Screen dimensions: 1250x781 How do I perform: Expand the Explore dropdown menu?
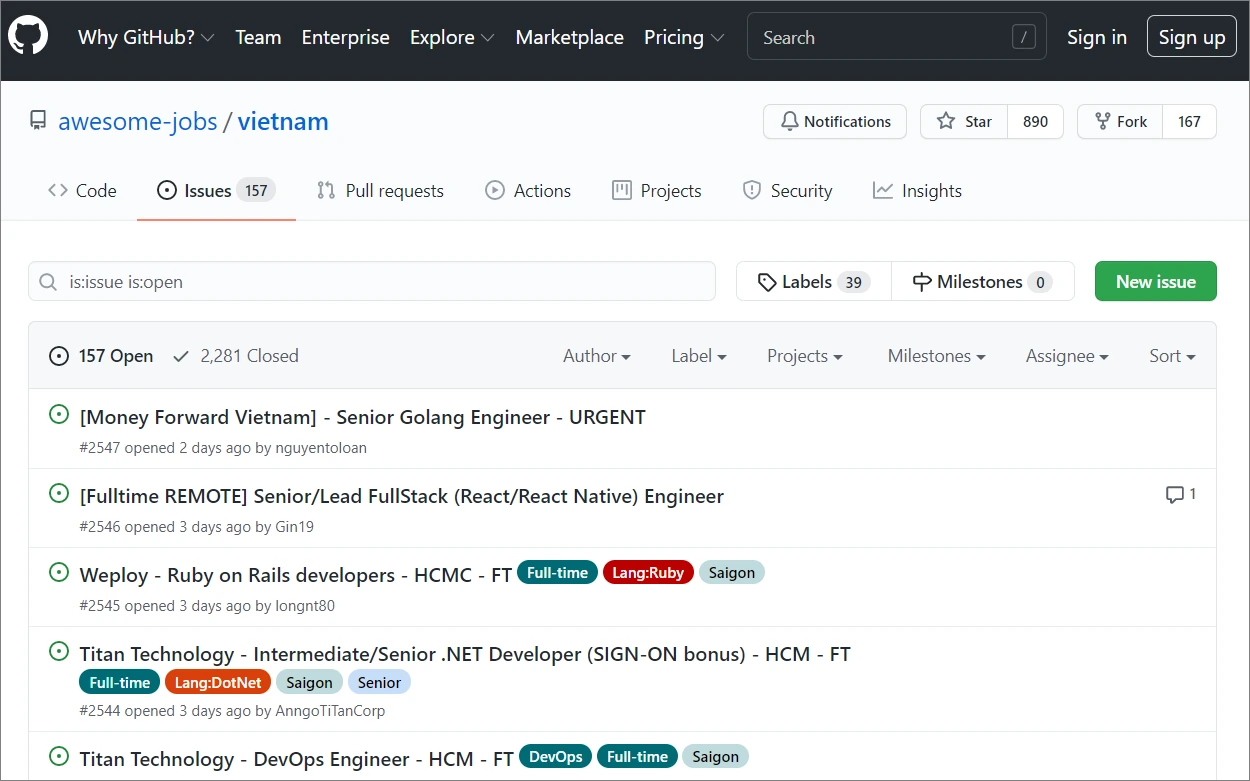coord(452,37)
